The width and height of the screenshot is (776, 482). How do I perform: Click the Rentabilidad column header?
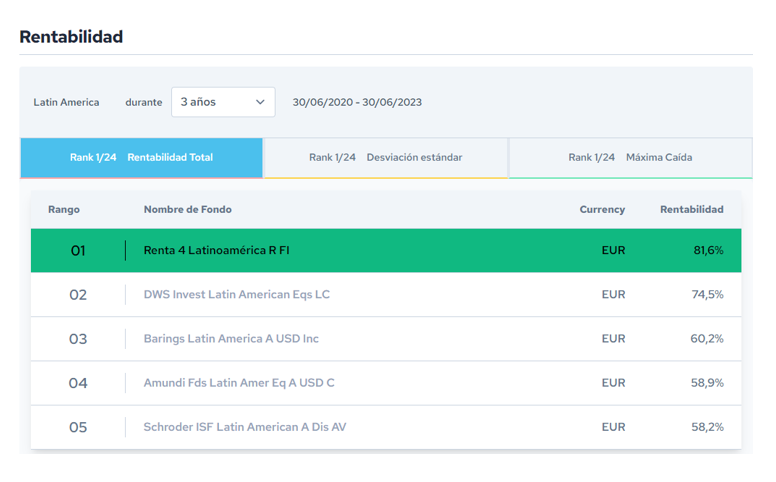[x=691, y=210]
